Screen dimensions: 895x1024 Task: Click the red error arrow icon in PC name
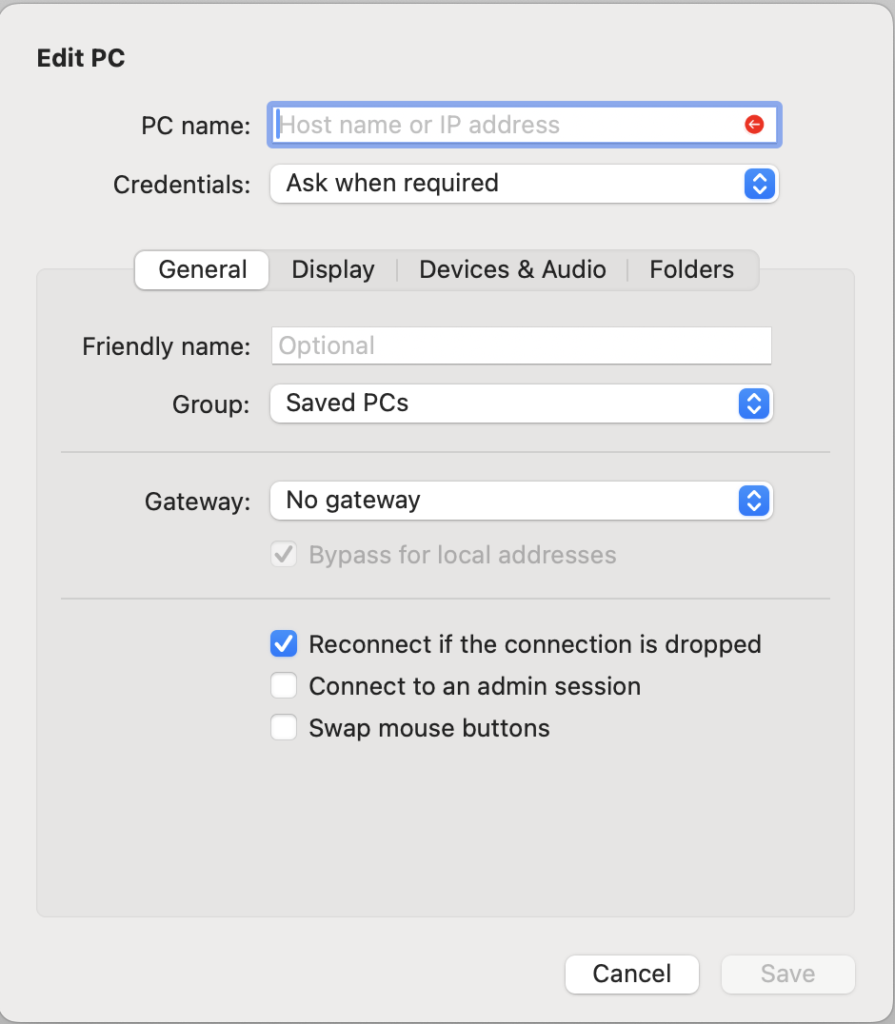tap(754, 124)
